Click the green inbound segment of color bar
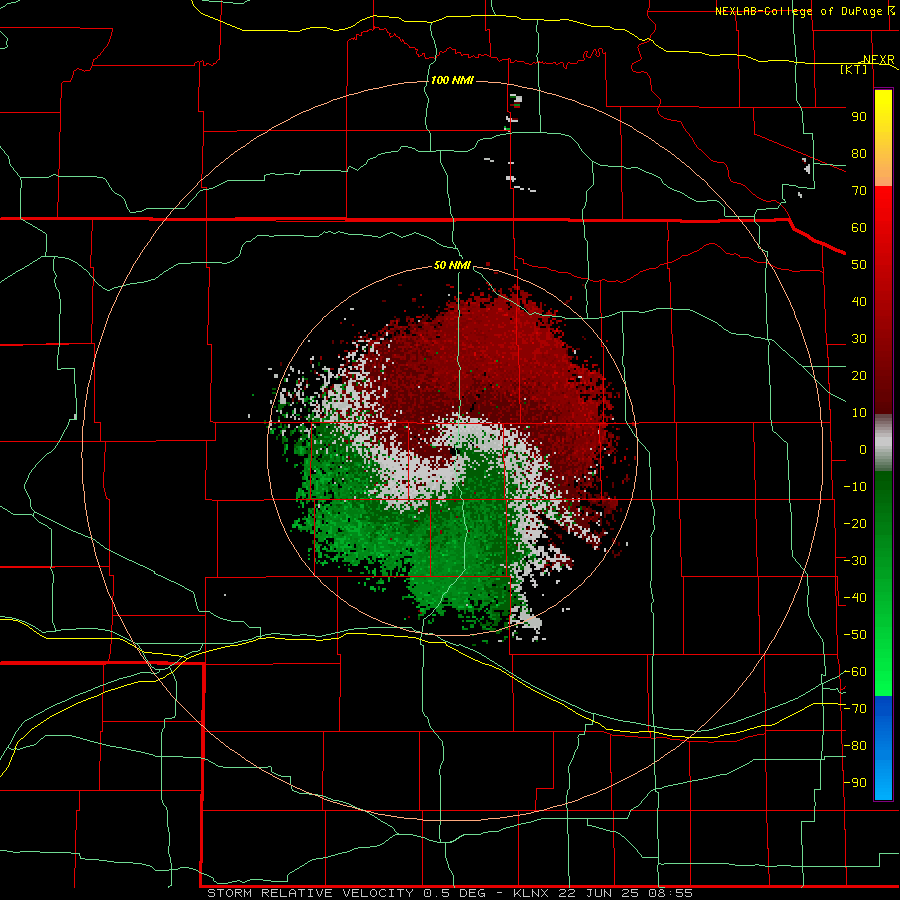 (x=883, y=583)
